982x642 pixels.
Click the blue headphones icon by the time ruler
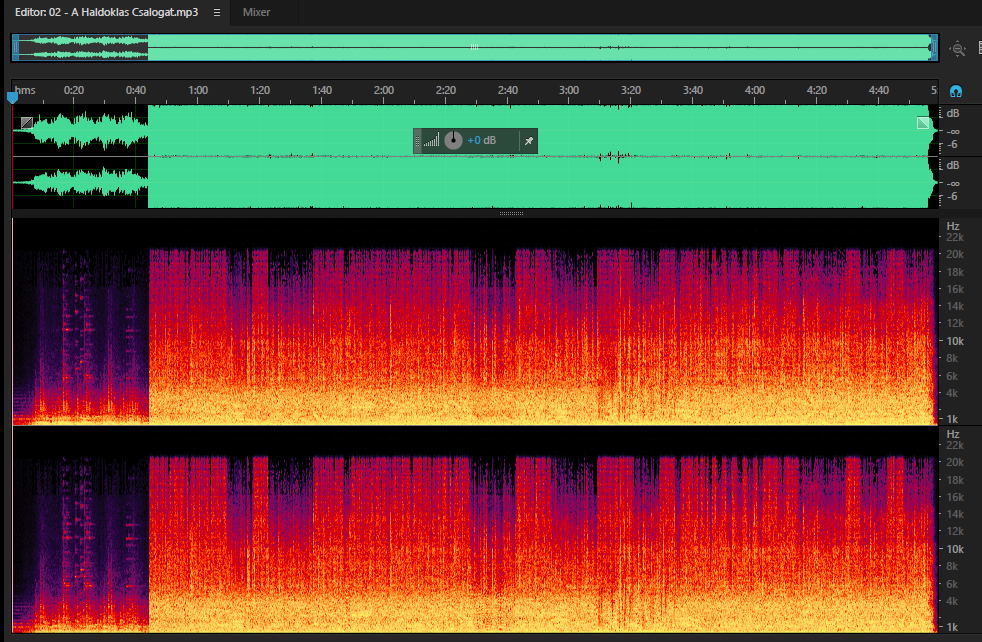coord(956,91)
